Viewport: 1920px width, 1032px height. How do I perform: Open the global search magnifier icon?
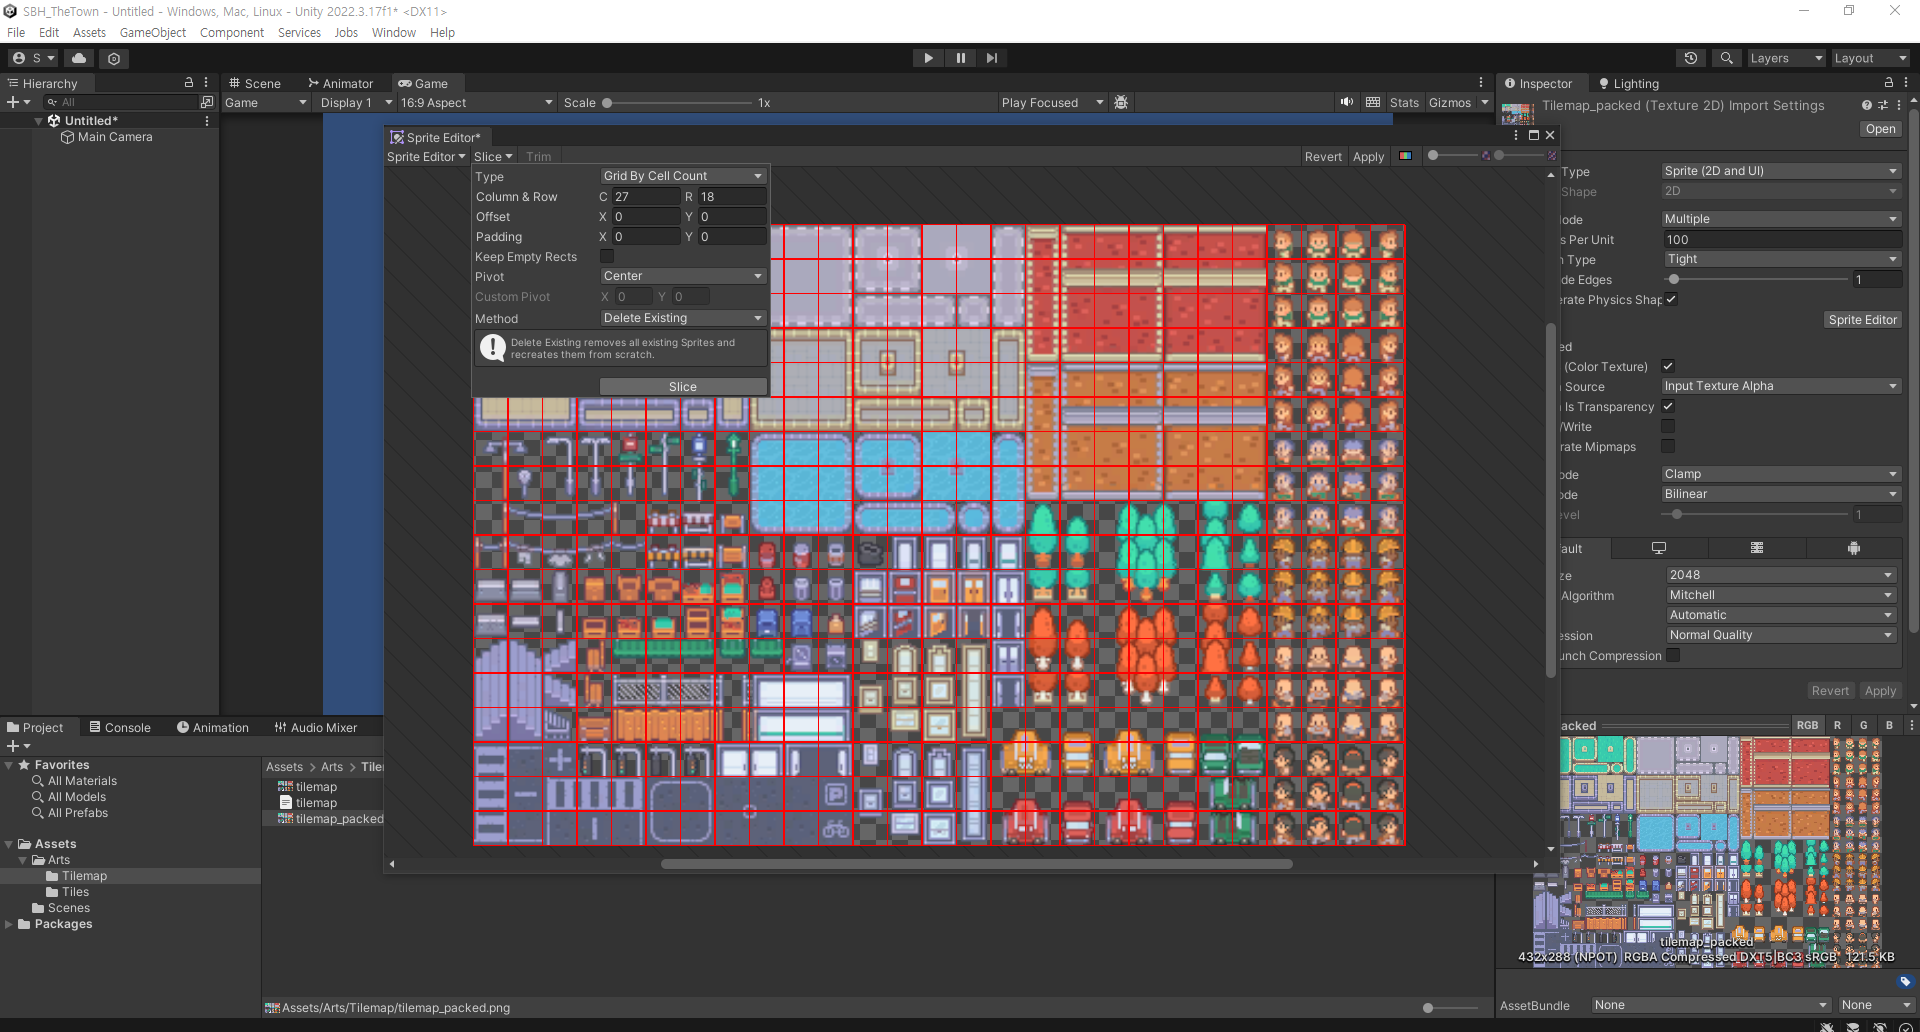[x=1726, y=58]
